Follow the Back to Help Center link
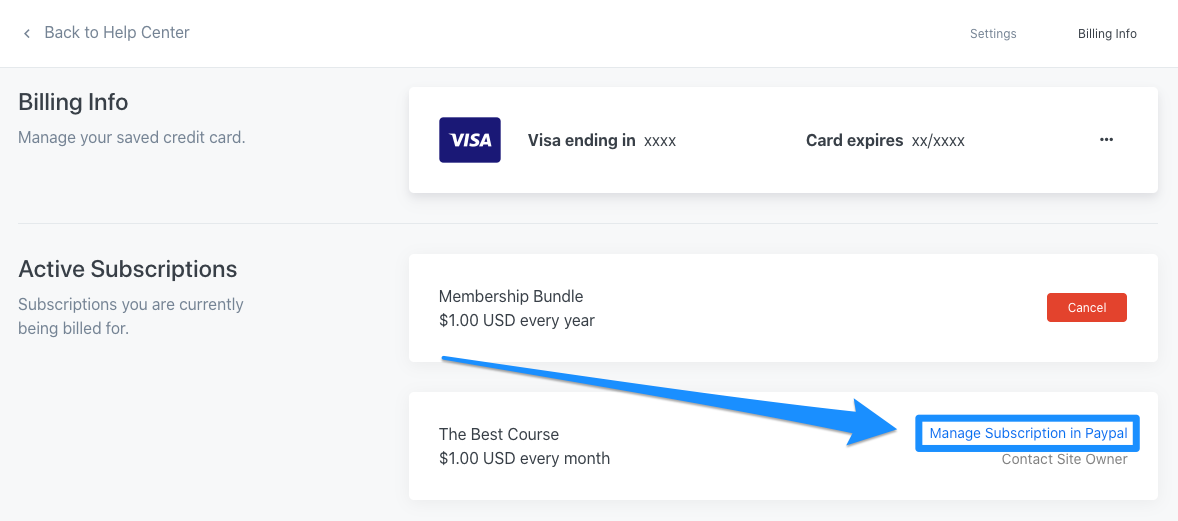The height and width of the screenshot is (521, 1178). point(117,33)
